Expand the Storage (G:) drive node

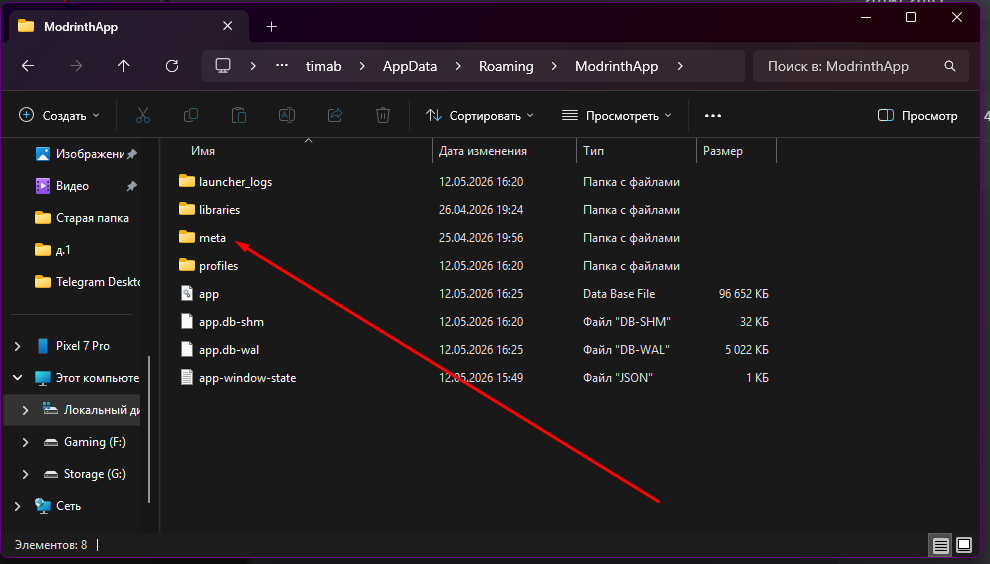(x=25, y=474)
